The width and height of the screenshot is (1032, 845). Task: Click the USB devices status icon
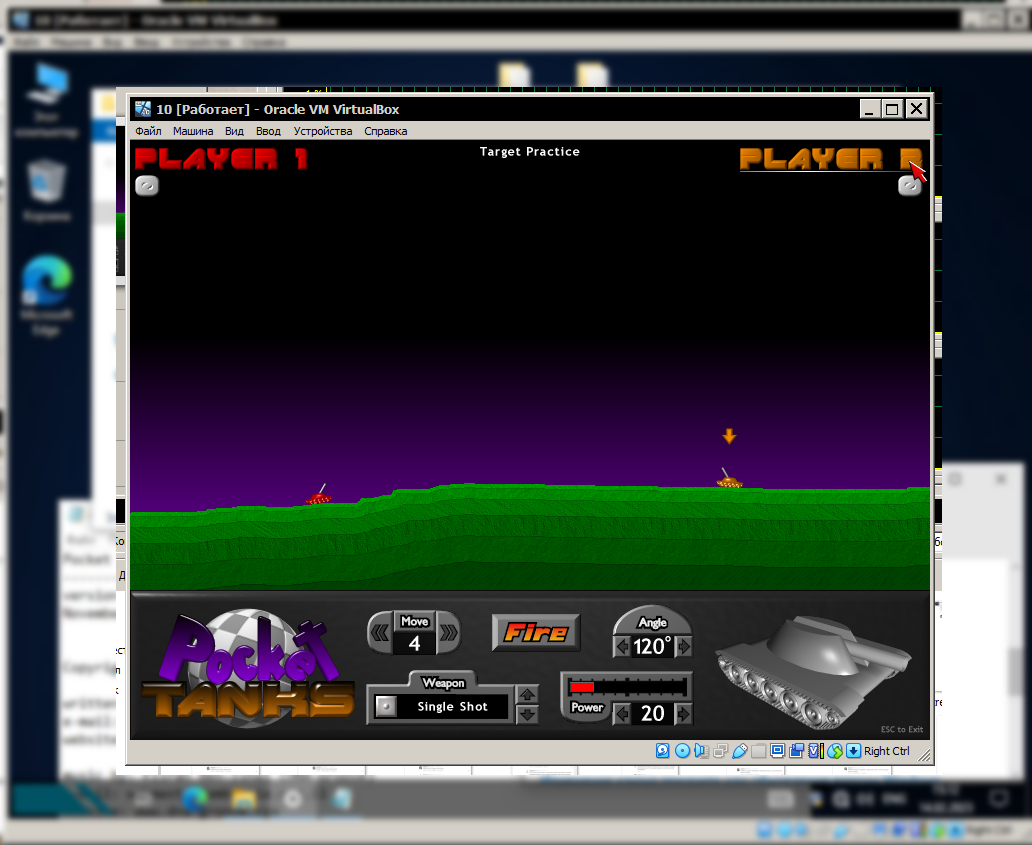740,751
